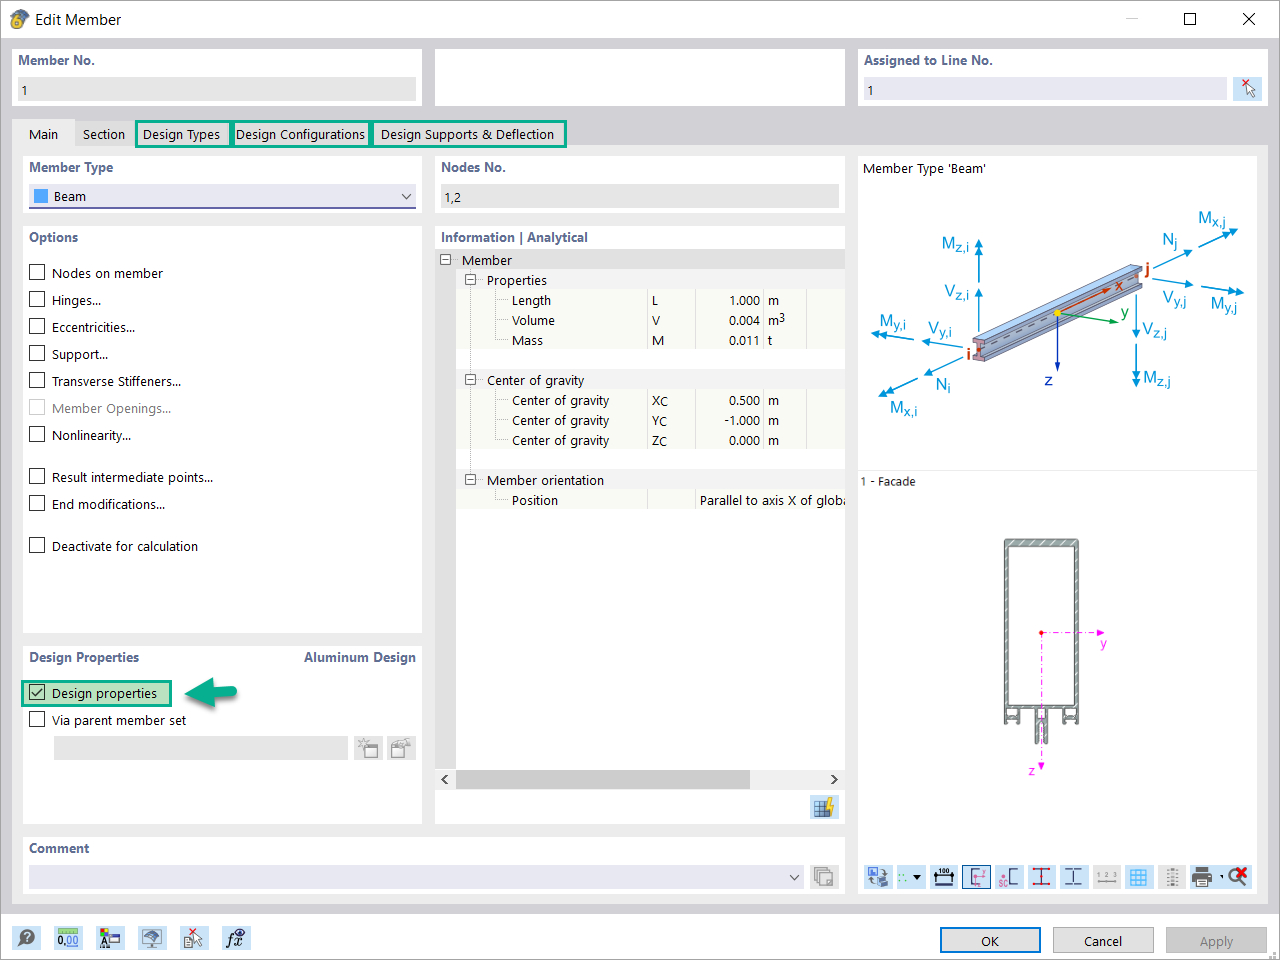Uncheck the Design properties checkbox
Screen dimensions: 1280x960
click(37, 692)
